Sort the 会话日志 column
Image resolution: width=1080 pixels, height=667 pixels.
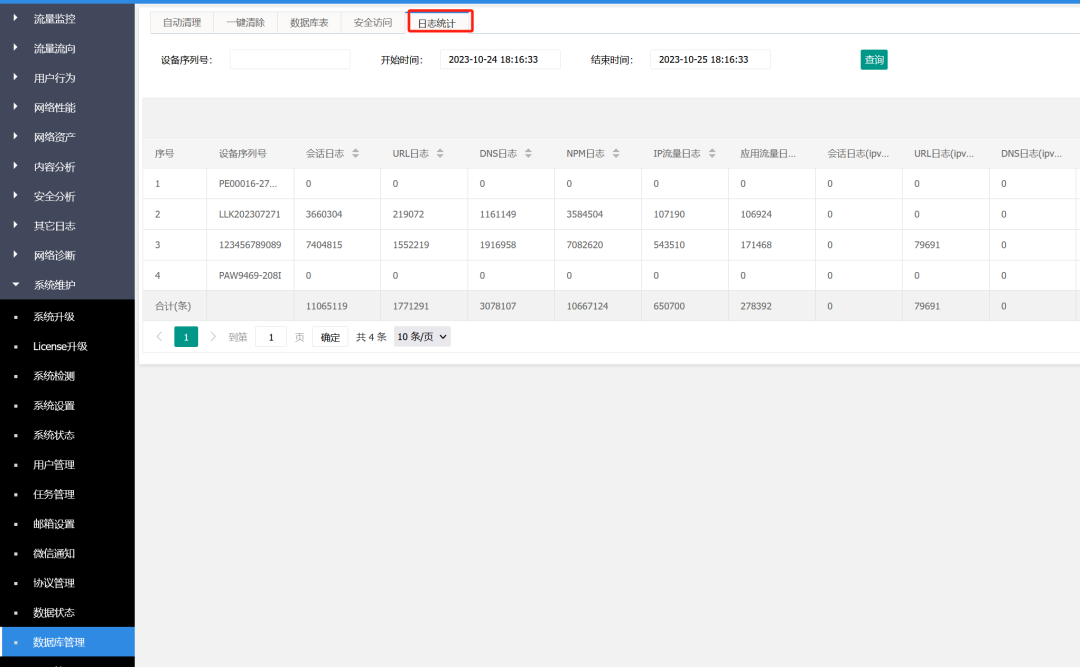click(355, 154)
